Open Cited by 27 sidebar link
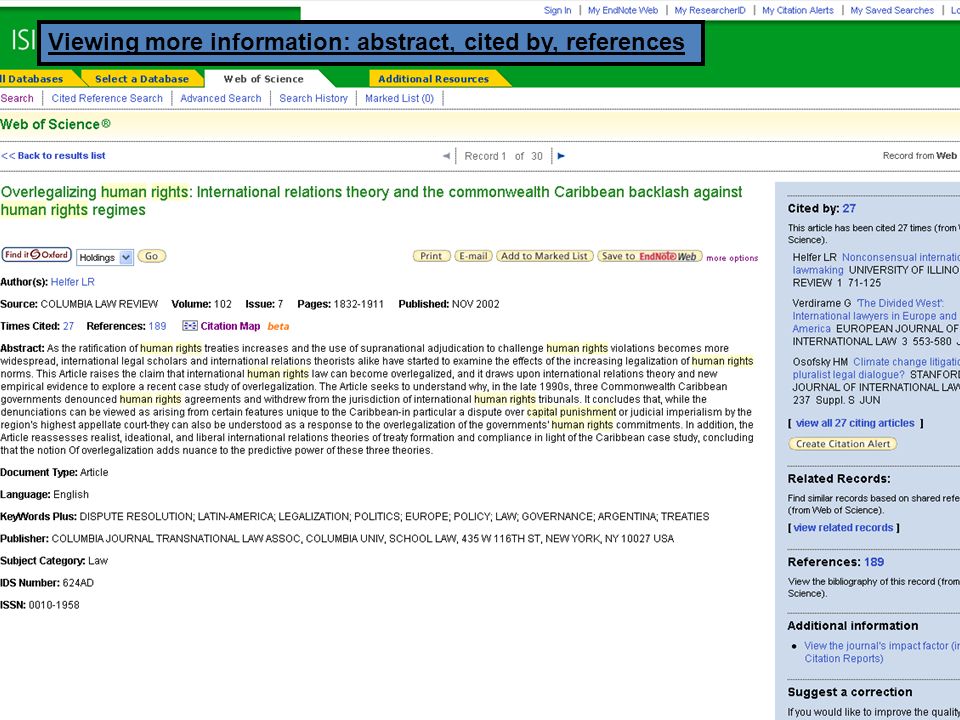The image size is (960, 720). point(849,208)
